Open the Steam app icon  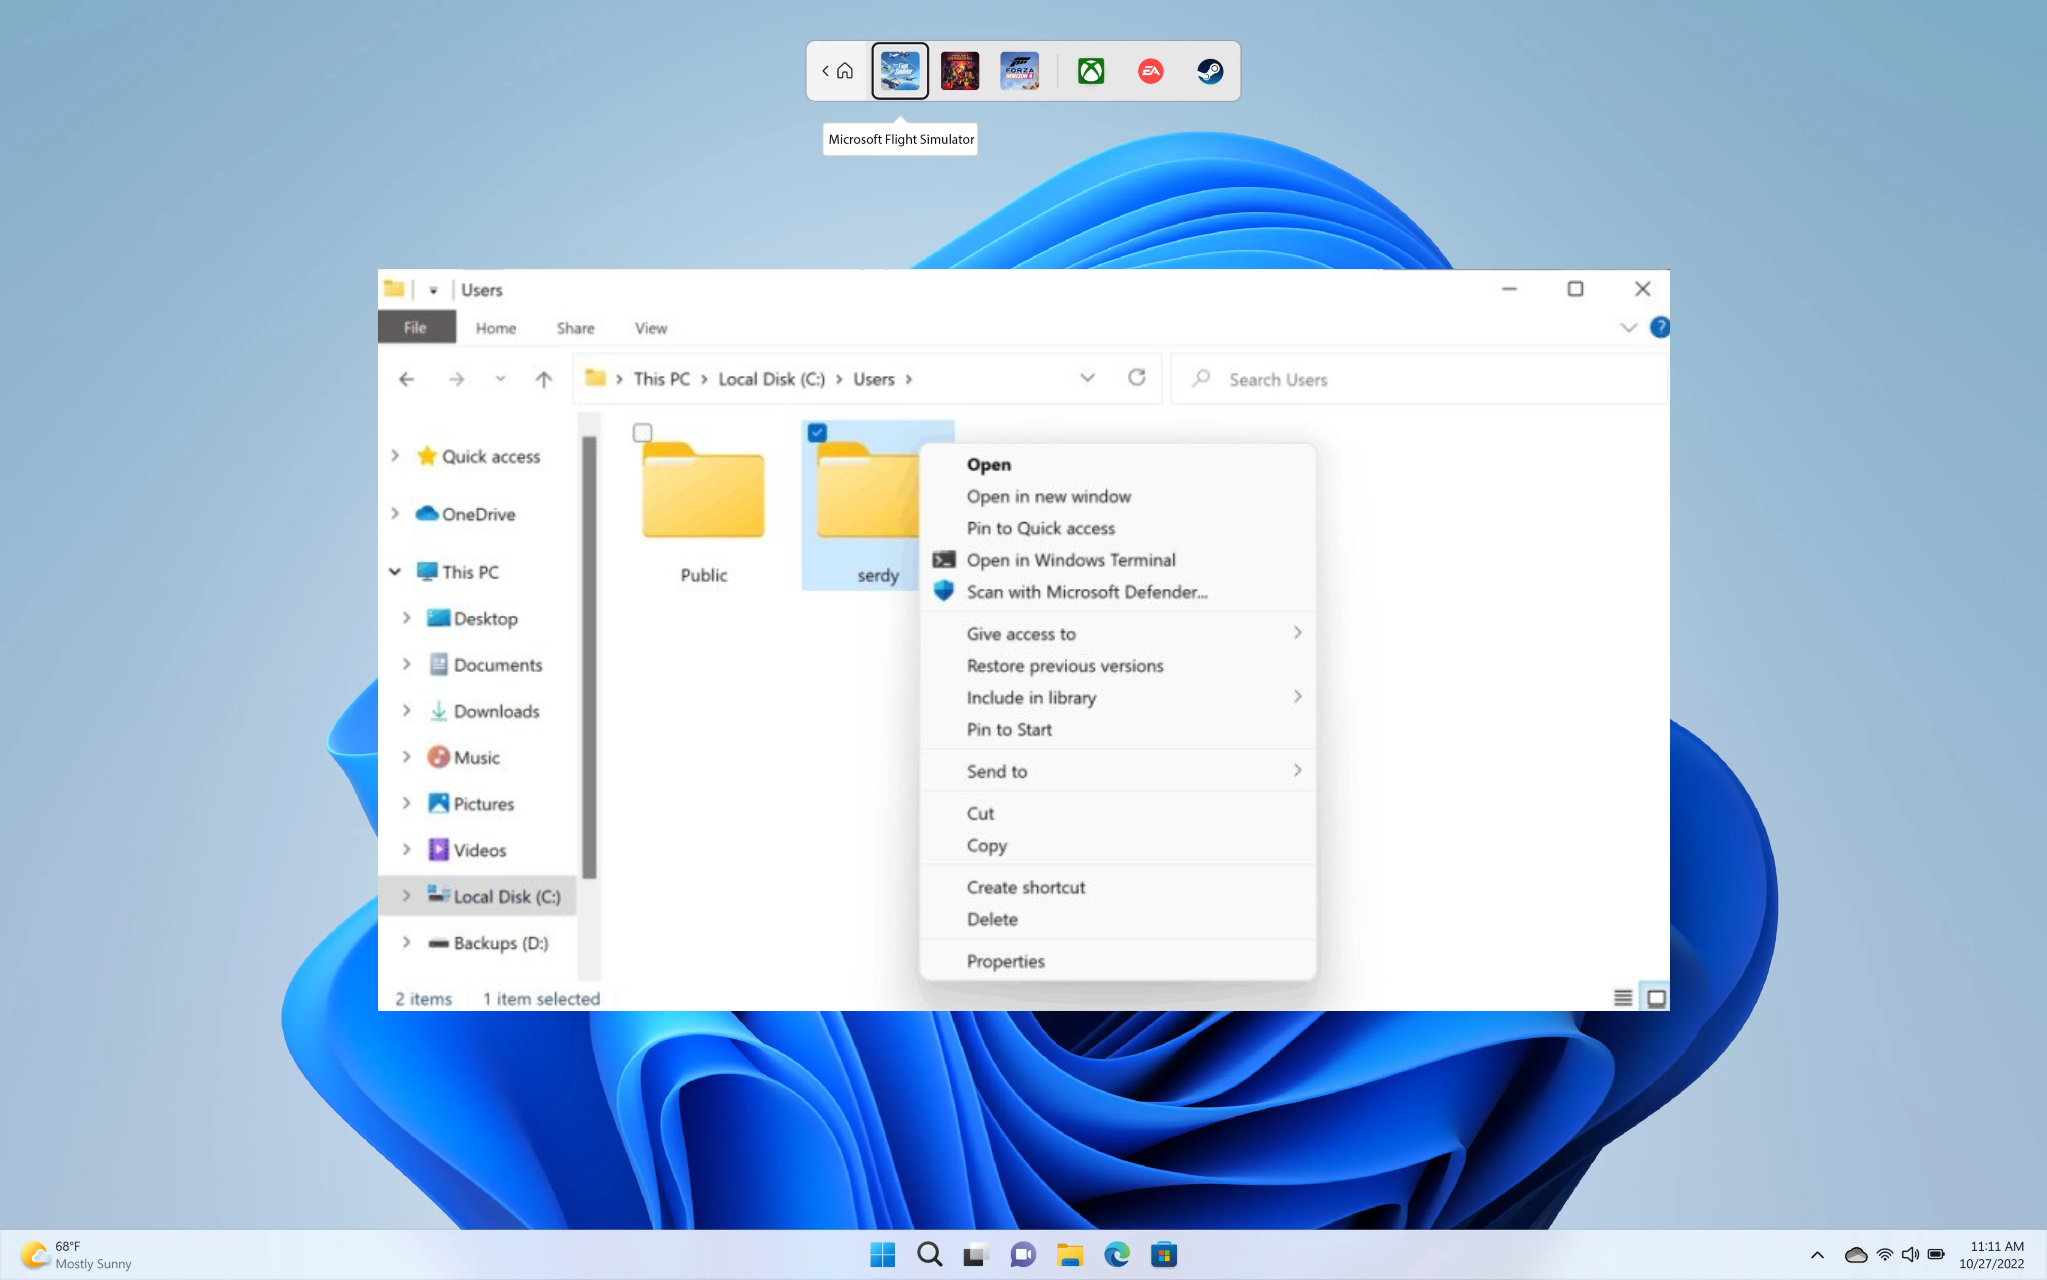1208,69
